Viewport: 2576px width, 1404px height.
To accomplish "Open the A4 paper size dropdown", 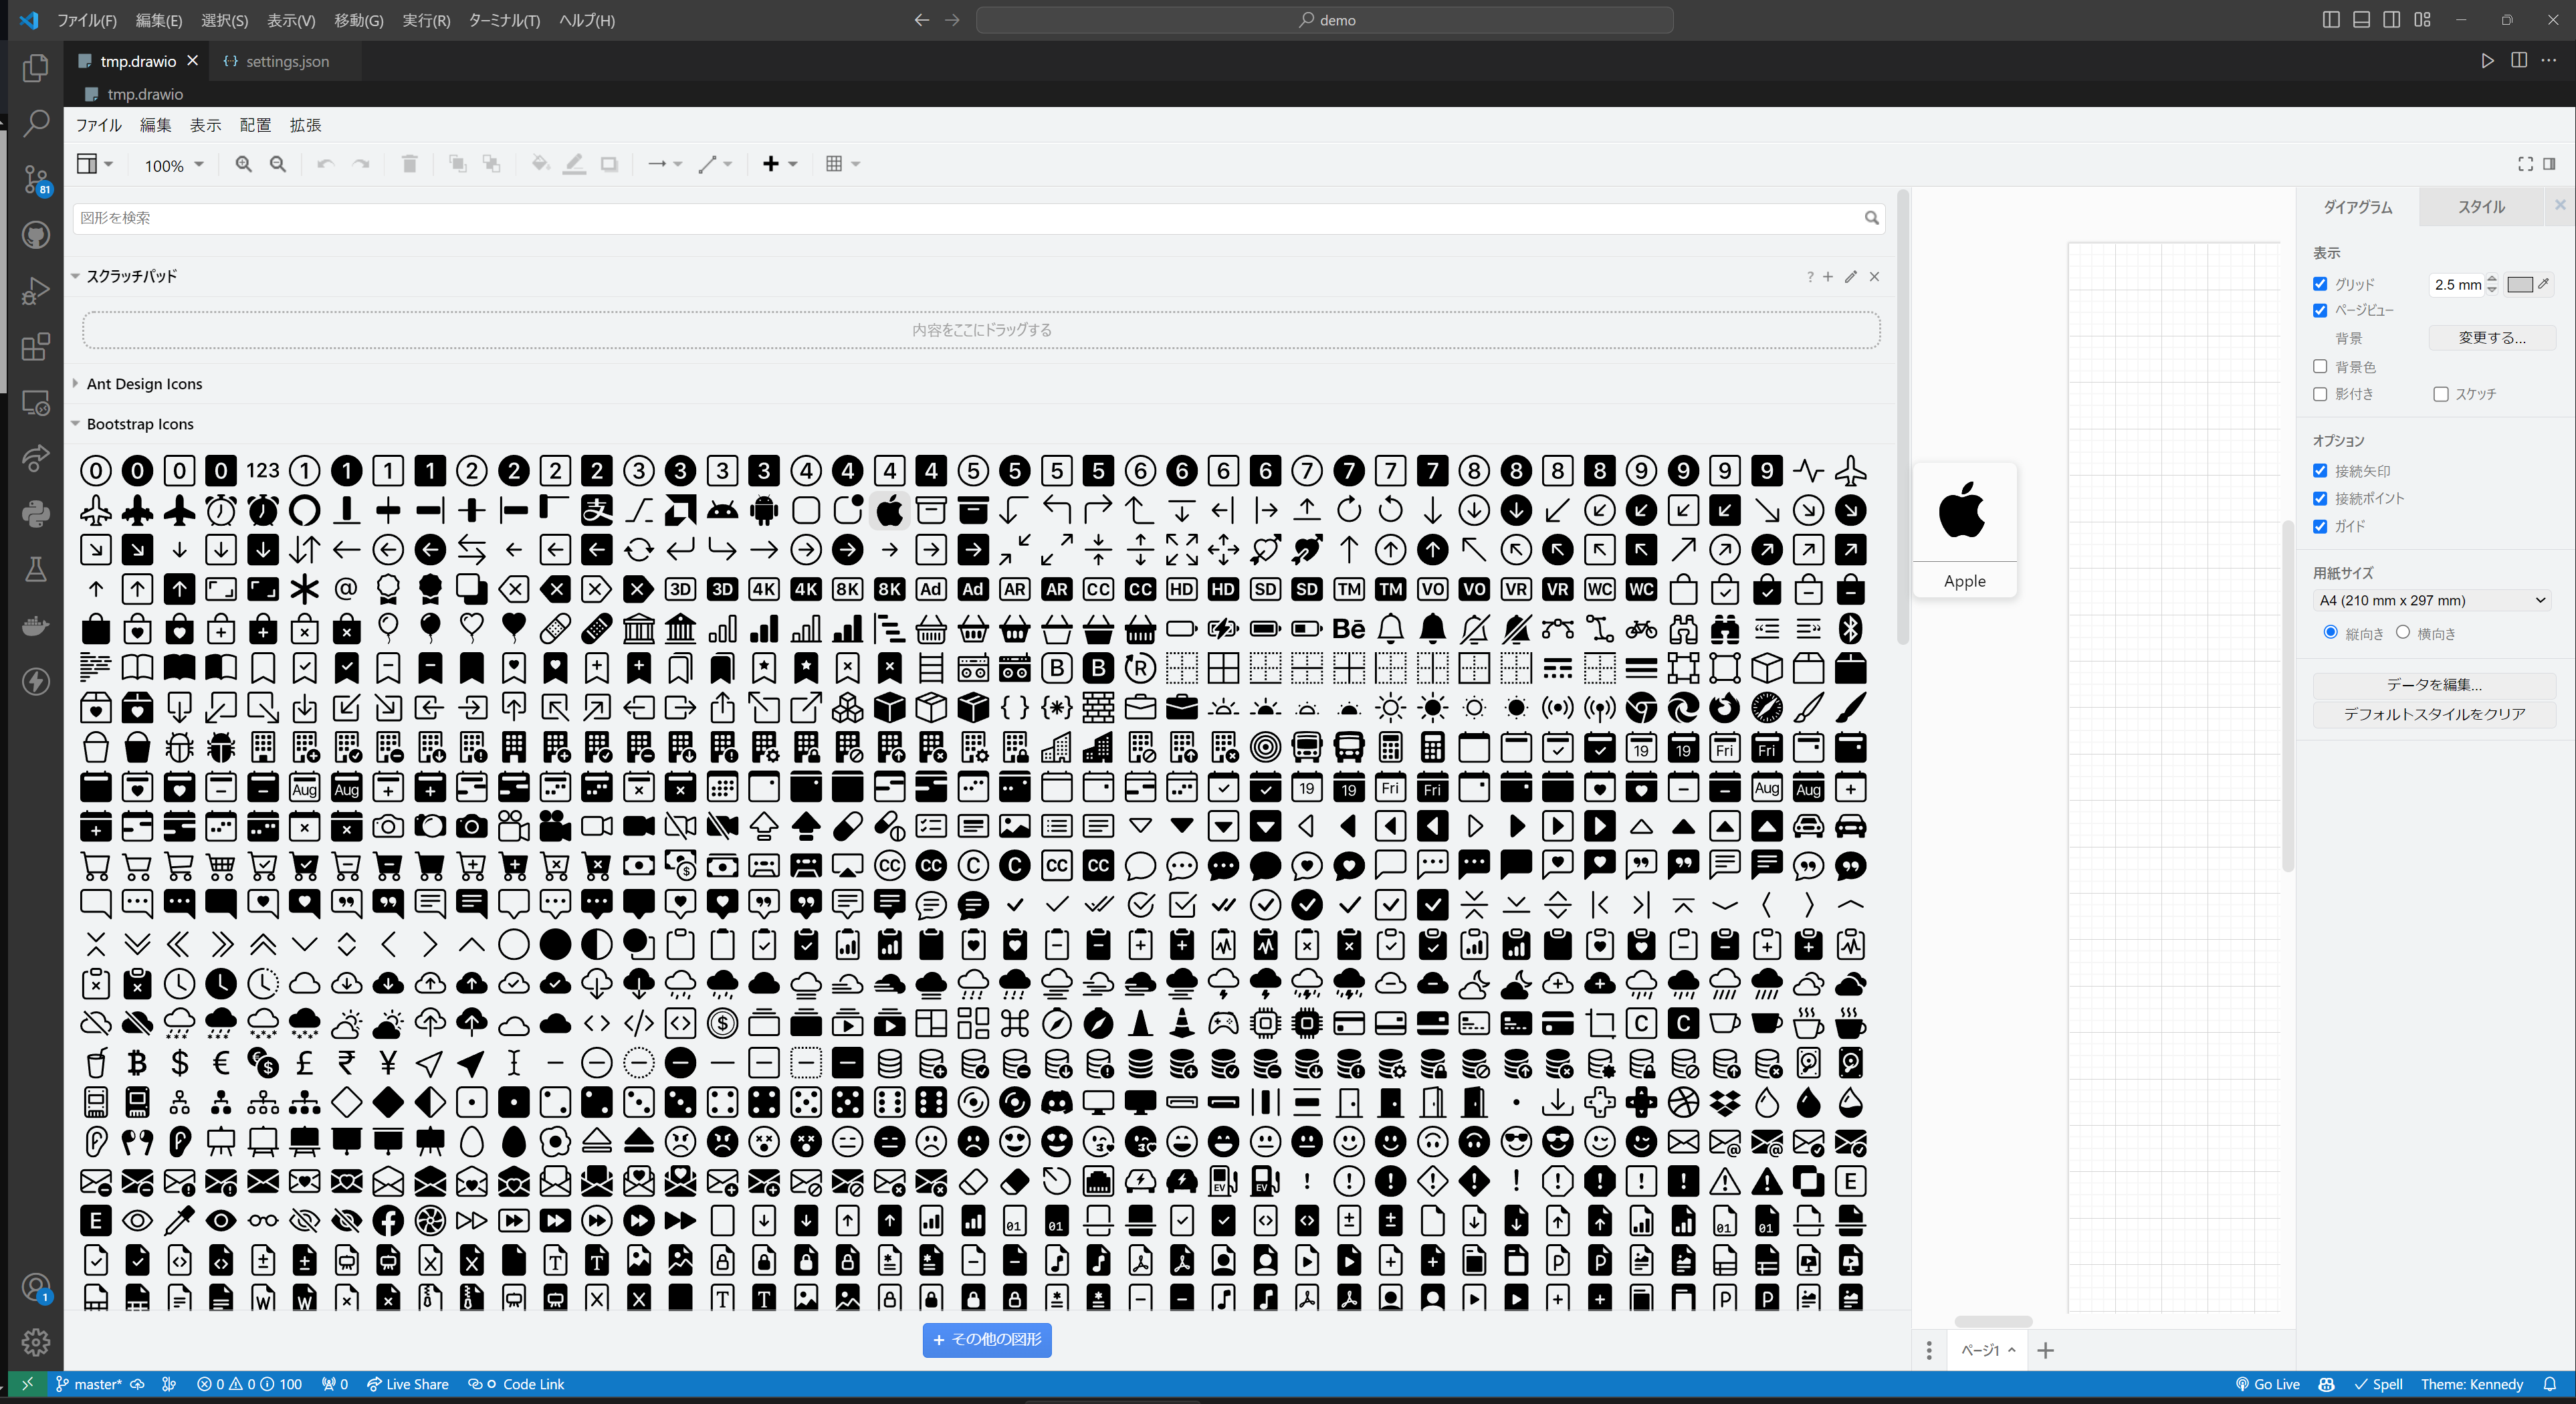I will pos(2432,600).
